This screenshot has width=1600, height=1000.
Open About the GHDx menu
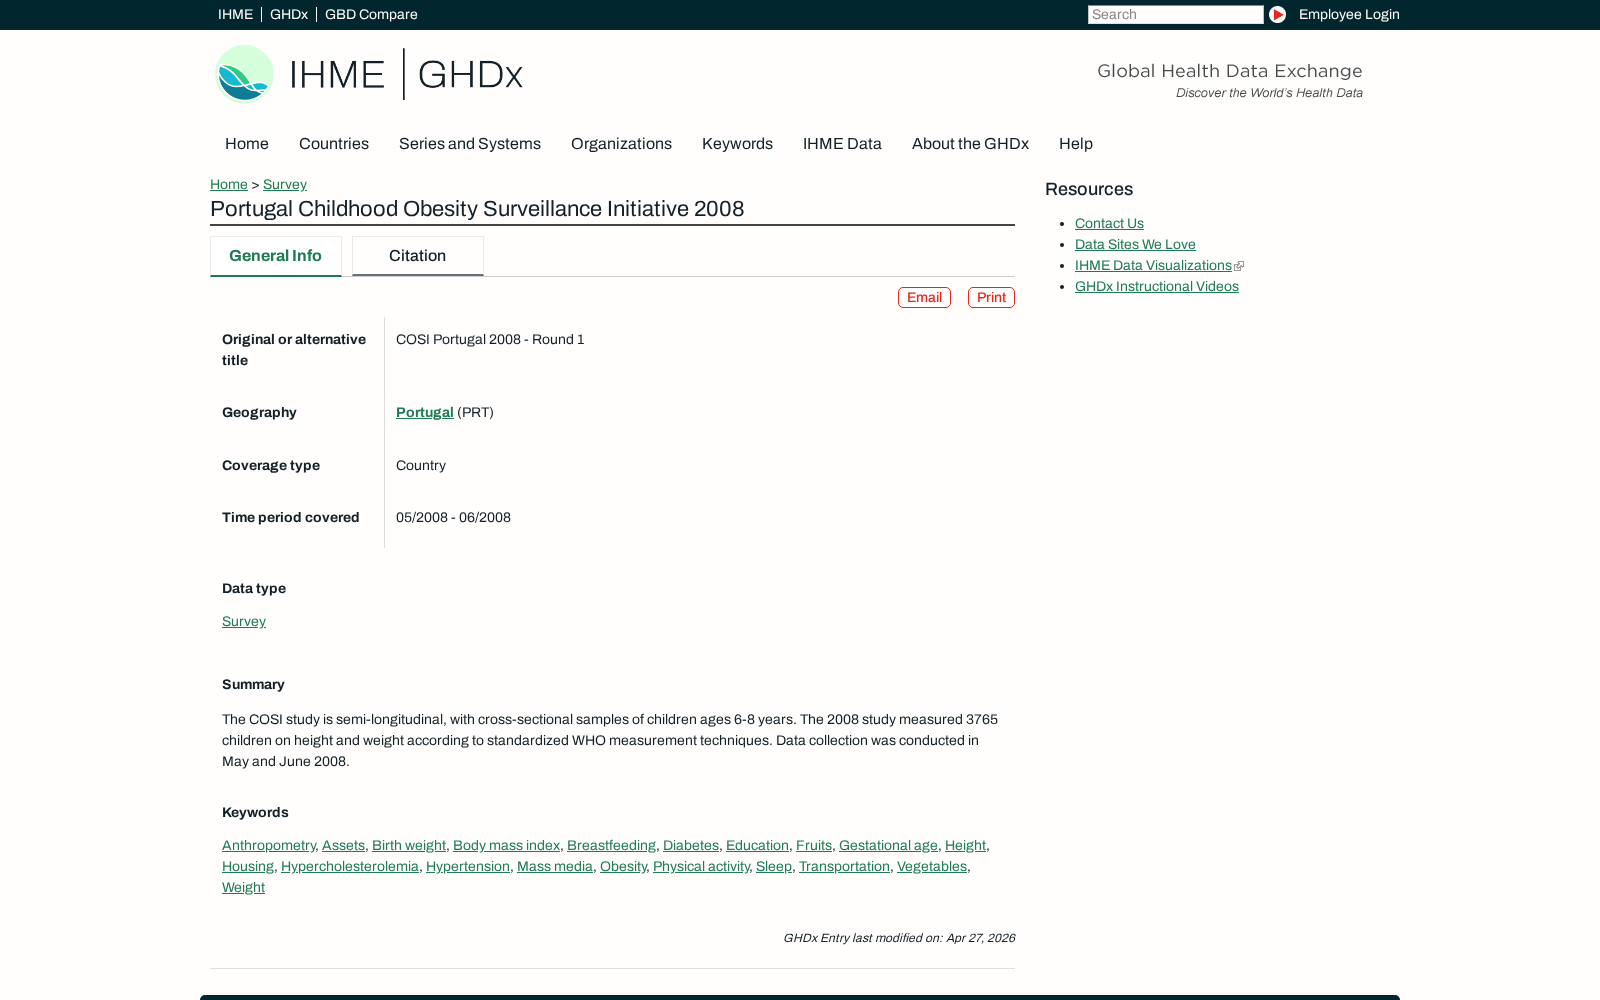pyautogui.click(x=970, y=144)
